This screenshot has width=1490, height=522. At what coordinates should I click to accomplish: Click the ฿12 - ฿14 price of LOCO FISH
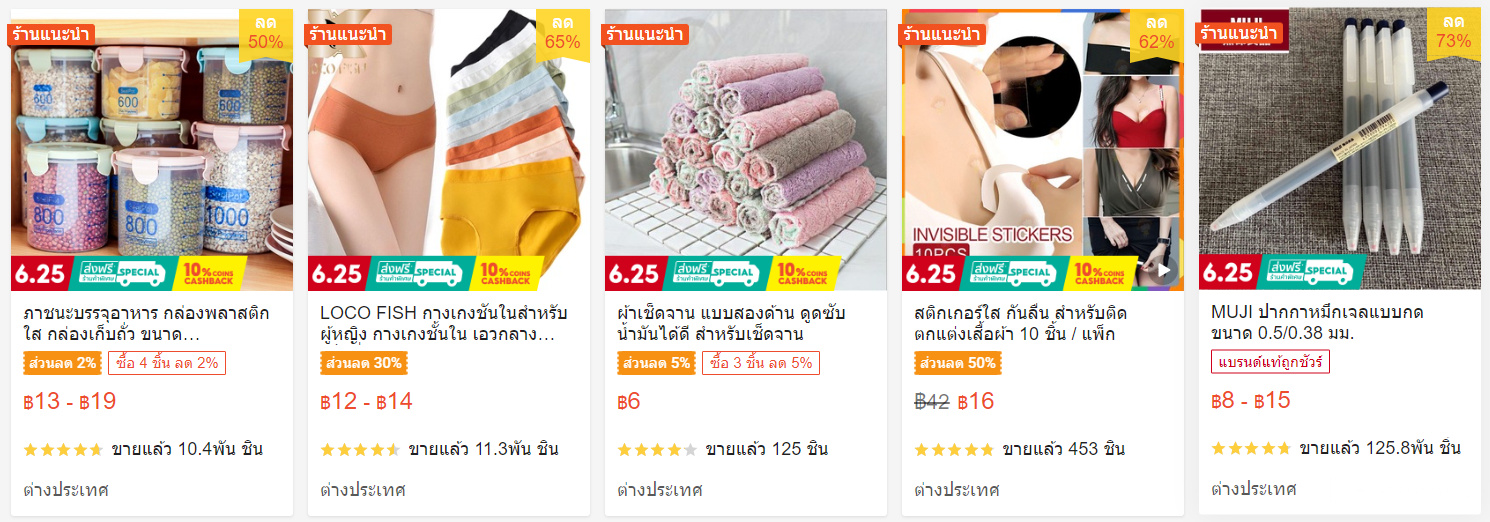(366, 402)
